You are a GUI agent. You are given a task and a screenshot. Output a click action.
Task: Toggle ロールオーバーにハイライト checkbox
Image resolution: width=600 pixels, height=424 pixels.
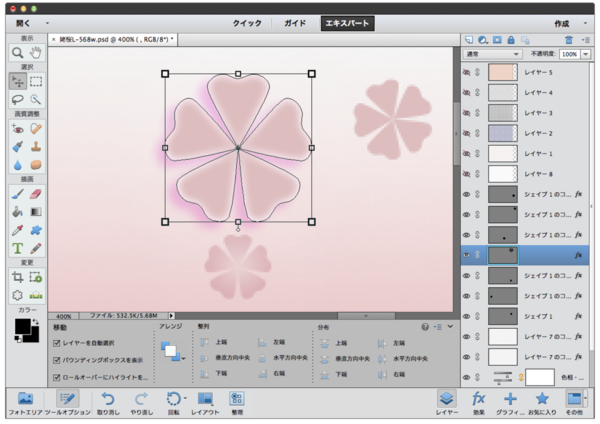coord(57,377)
